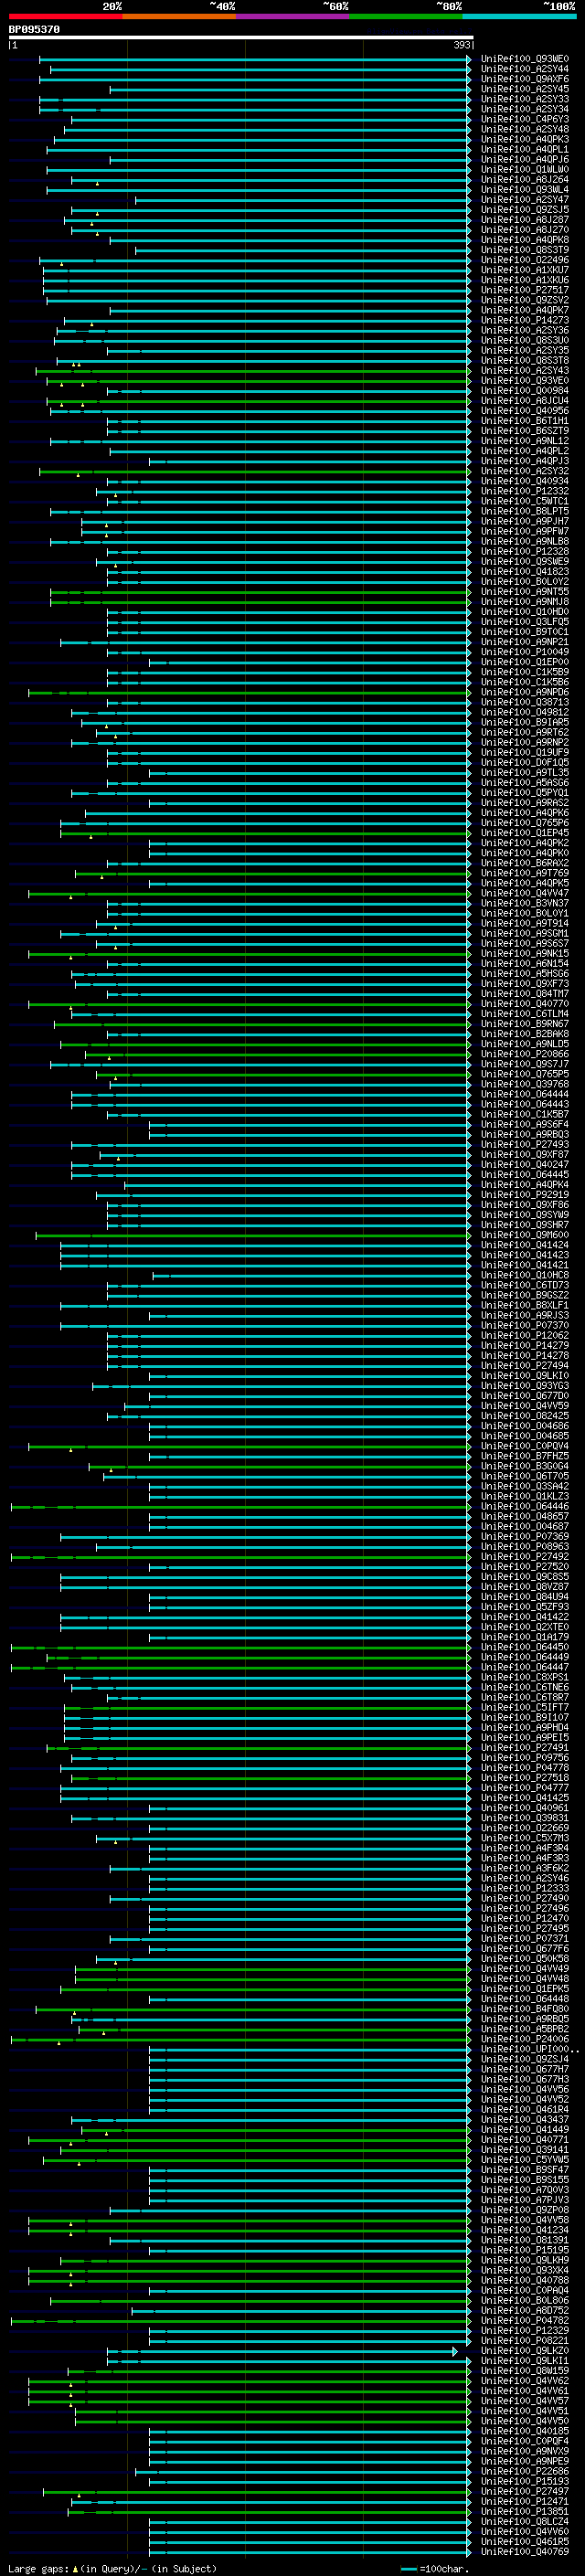Image resolution: width=585 pixels, height=2576 pixels.
Task: Open hit UniRef100_A2SY48
Action: pyautogui.click(x=524, y=129)
